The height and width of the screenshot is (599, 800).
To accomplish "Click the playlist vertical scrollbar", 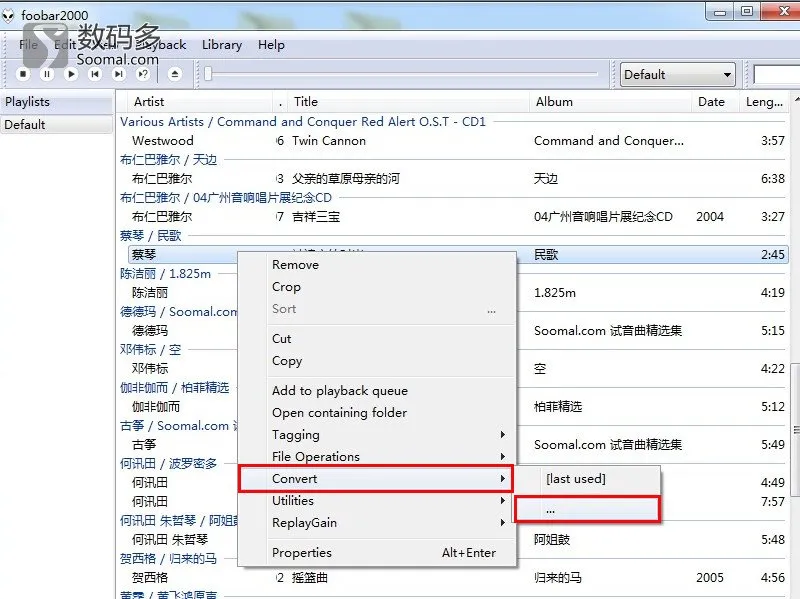I will pyautogui.click(x=795, y=430).
